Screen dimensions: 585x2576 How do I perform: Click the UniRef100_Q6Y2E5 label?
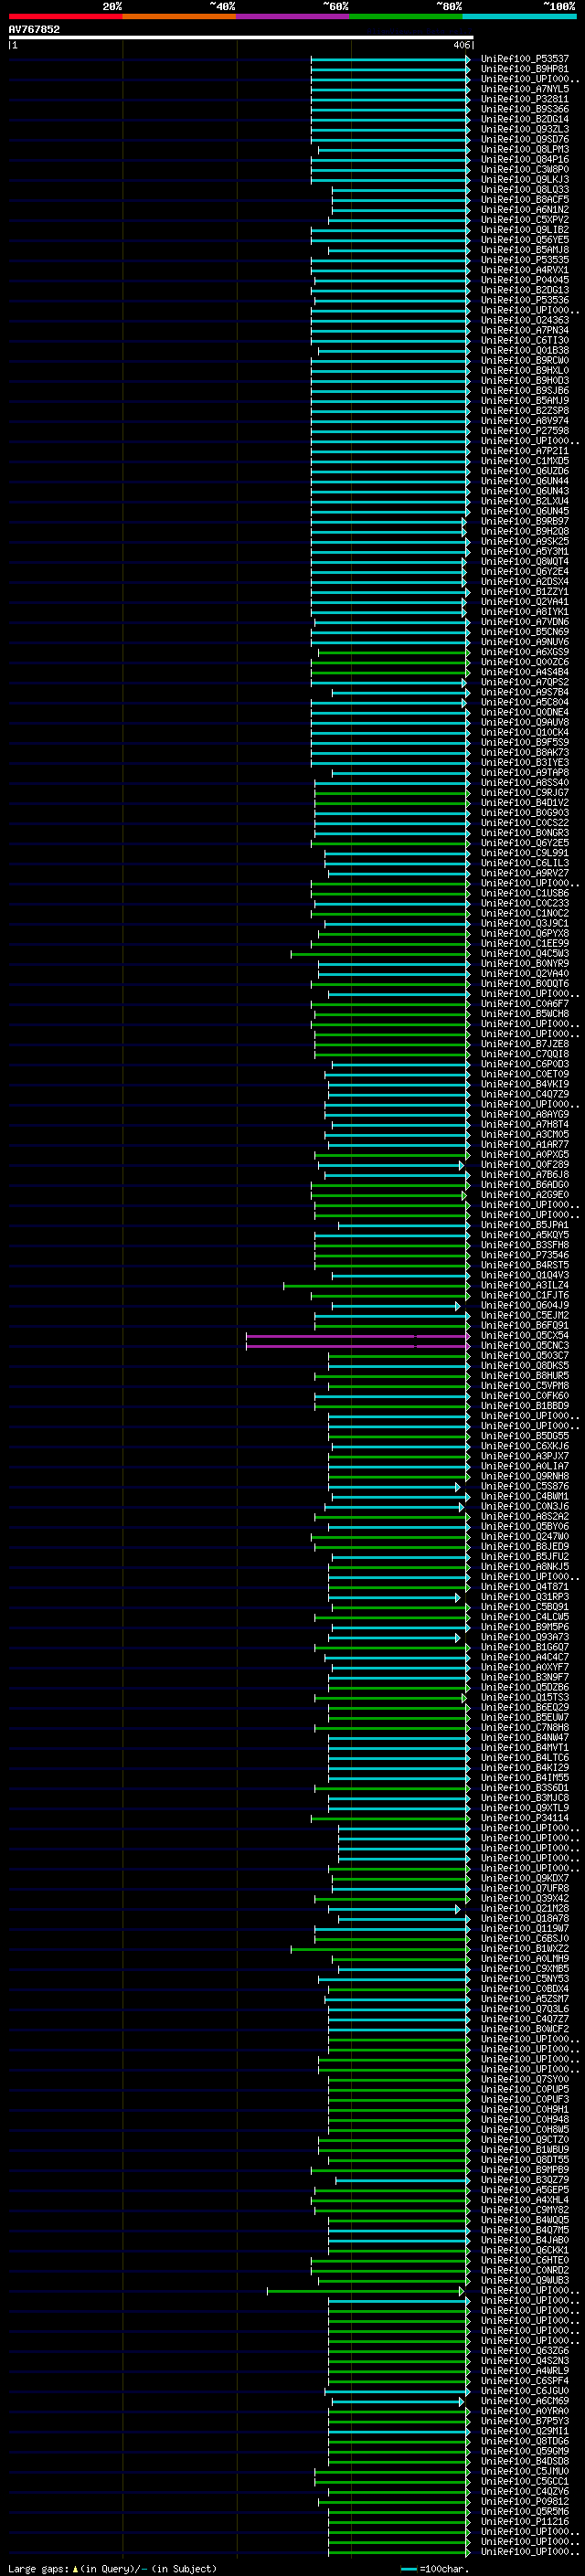pos(525,843)
